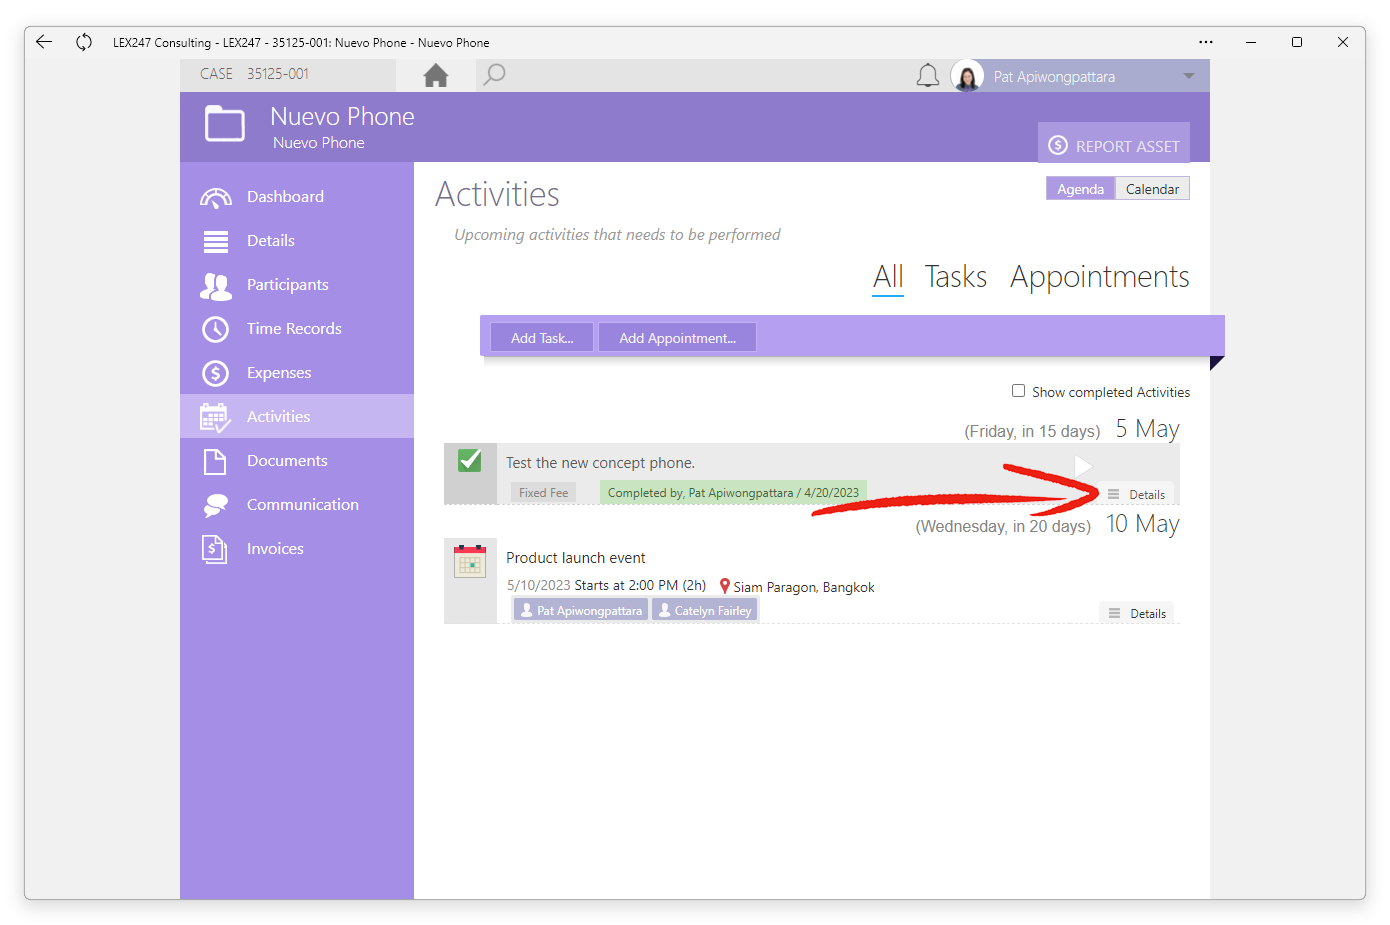Open Details for Product launch event
1390x925 pixels.
1136,614
